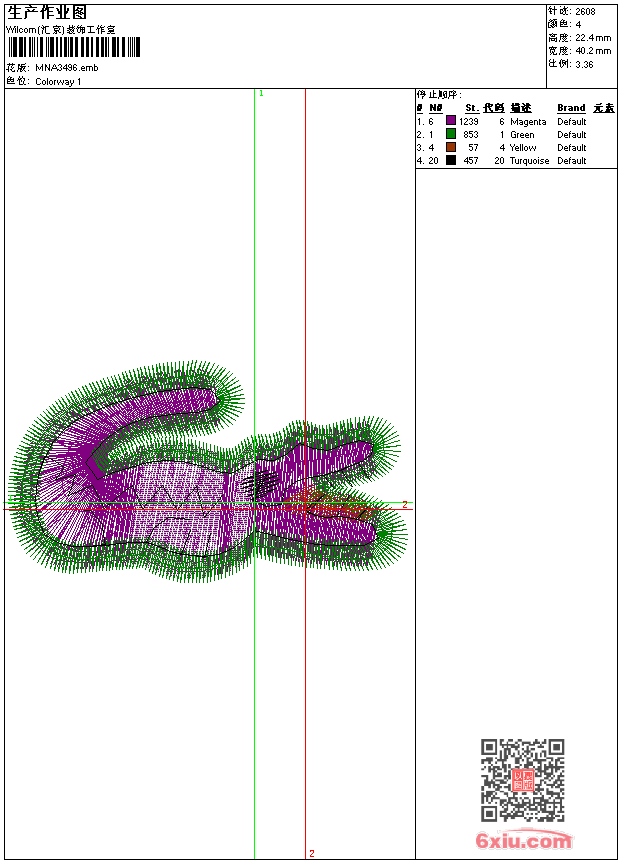The height and width of the screenshot is (860, 620).
Task: Click the 'N#' column header
Action: click(436, 108)
